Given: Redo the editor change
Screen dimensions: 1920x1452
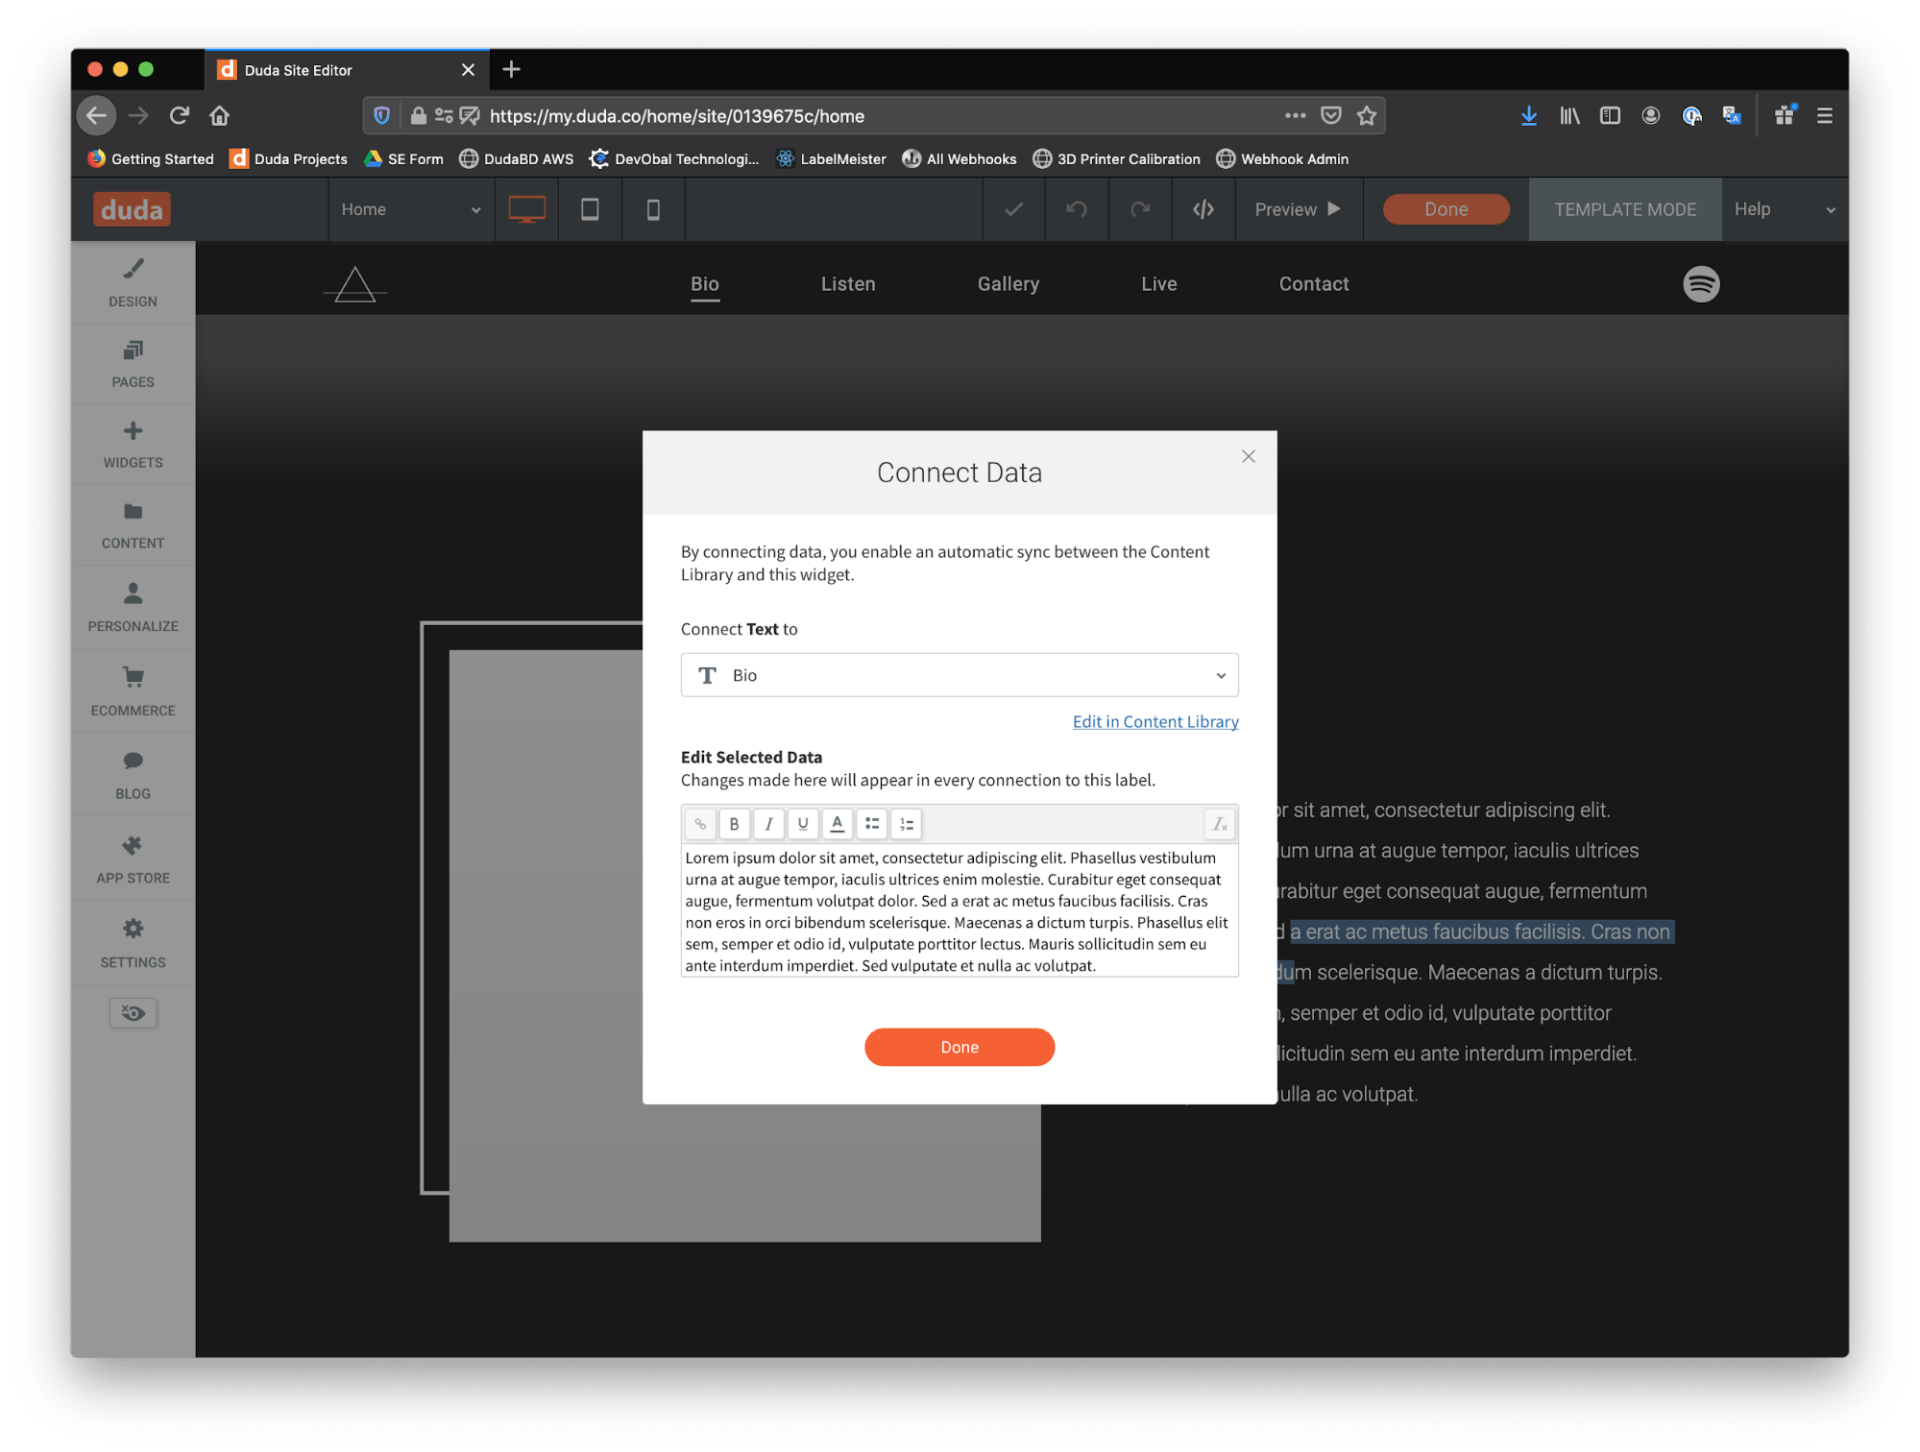Looking at the screenshot, I should point(1140,209).
